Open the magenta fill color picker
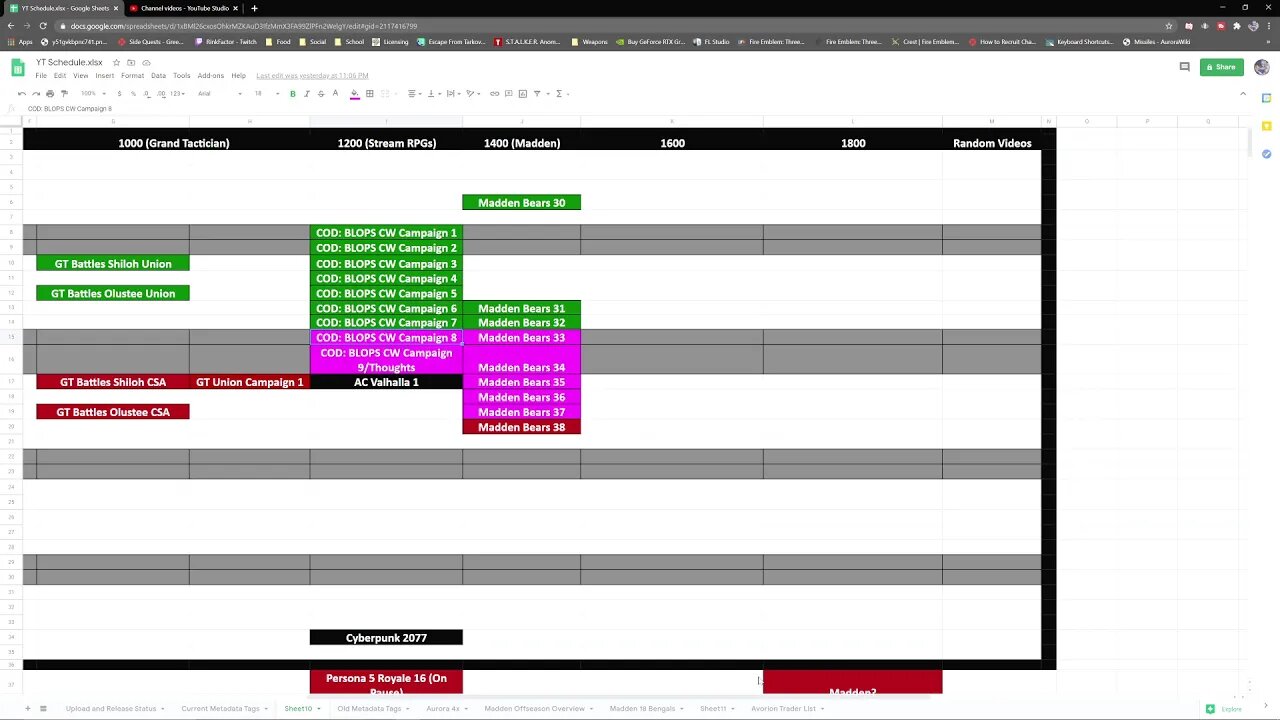The width and height of the screenshot is (1280, 720). [354, 94]
